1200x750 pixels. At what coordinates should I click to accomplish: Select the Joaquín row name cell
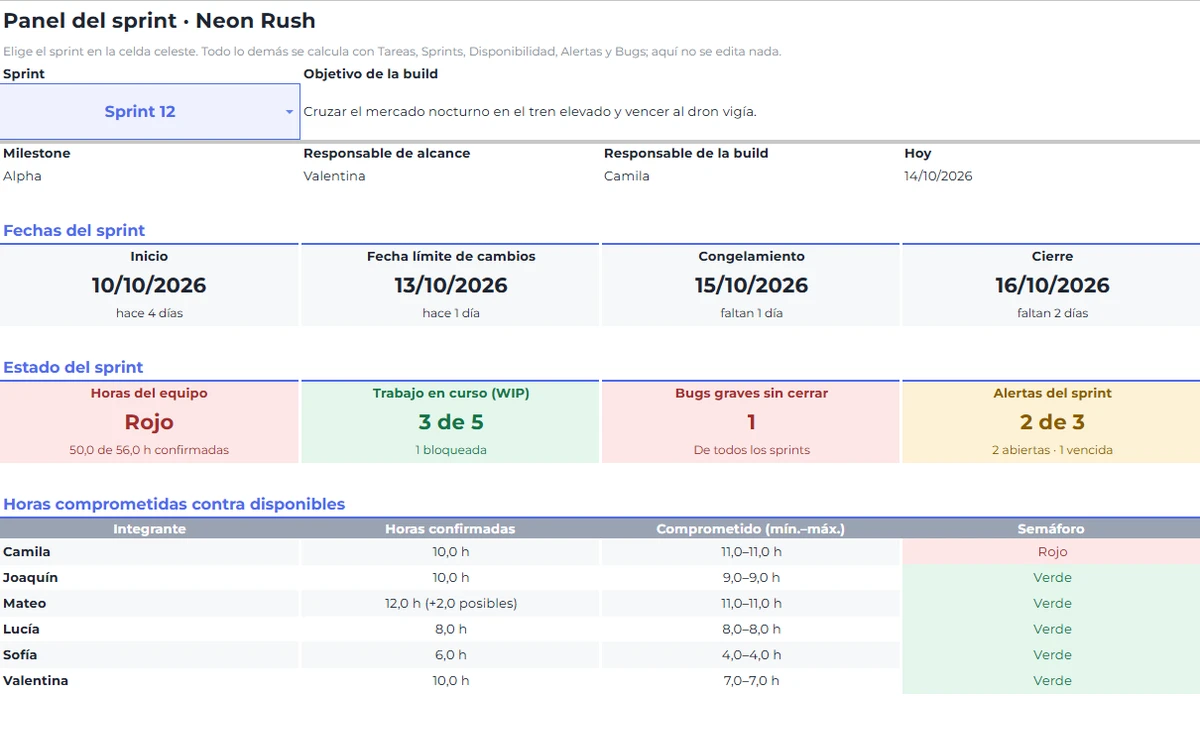point(149,578)
